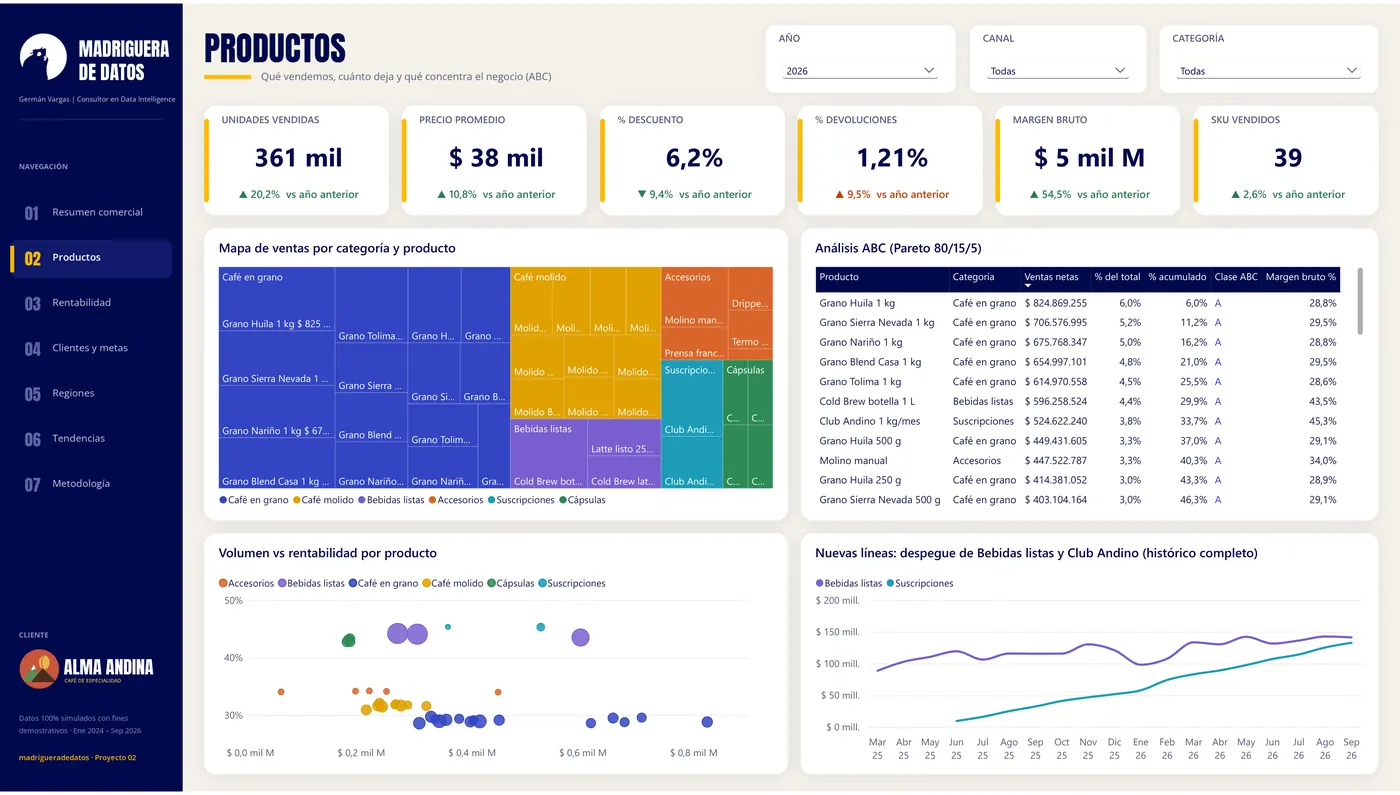Click the Suscripciones legend entry in Nuevas líneas chart
The image size is (1400, 795).
point(920,583)
